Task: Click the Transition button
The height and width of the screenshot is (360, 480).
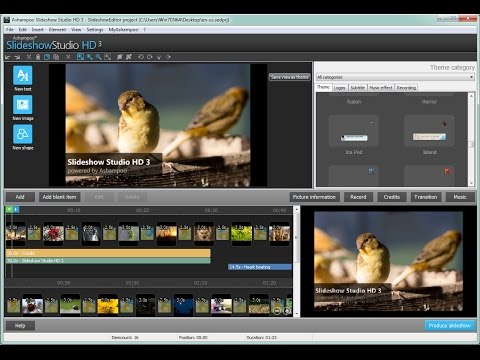Action: [426, 197]
